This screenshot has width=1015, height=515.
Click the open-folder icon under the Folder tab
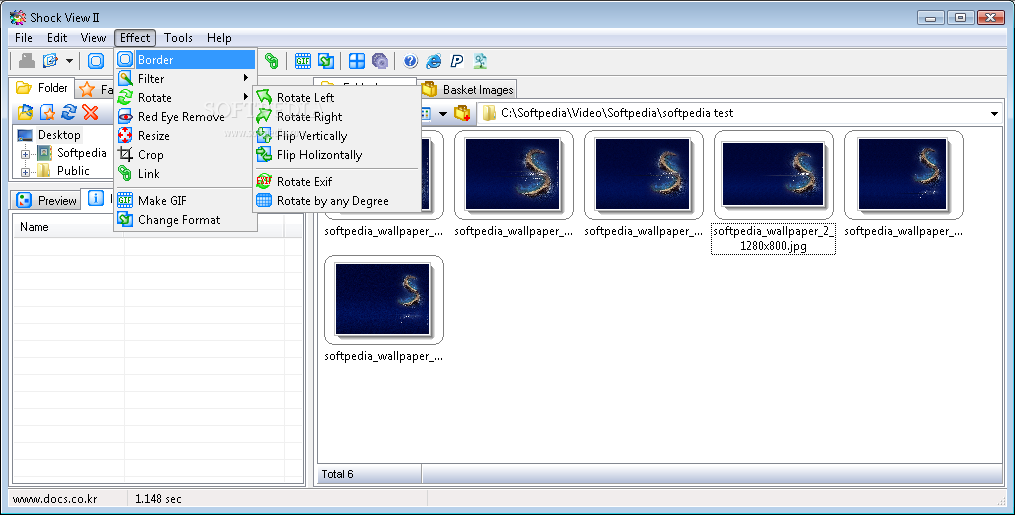pyautogui.click(x=25, y=112)
